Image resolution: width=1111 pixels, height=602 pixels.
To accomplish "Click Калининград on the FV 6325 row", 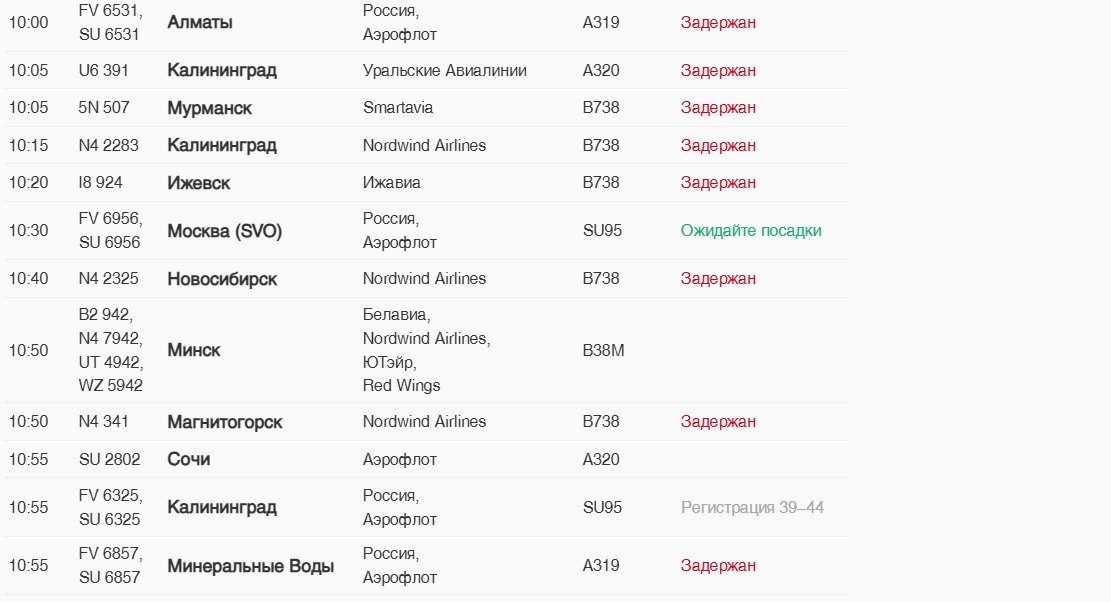I will click(x=222, y=508).
